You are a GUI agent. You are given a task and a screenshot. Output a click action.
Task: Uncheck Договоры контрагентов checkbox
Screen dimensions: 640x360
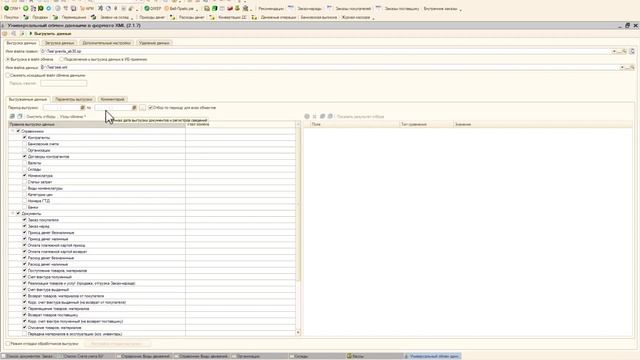pos(24,156)
